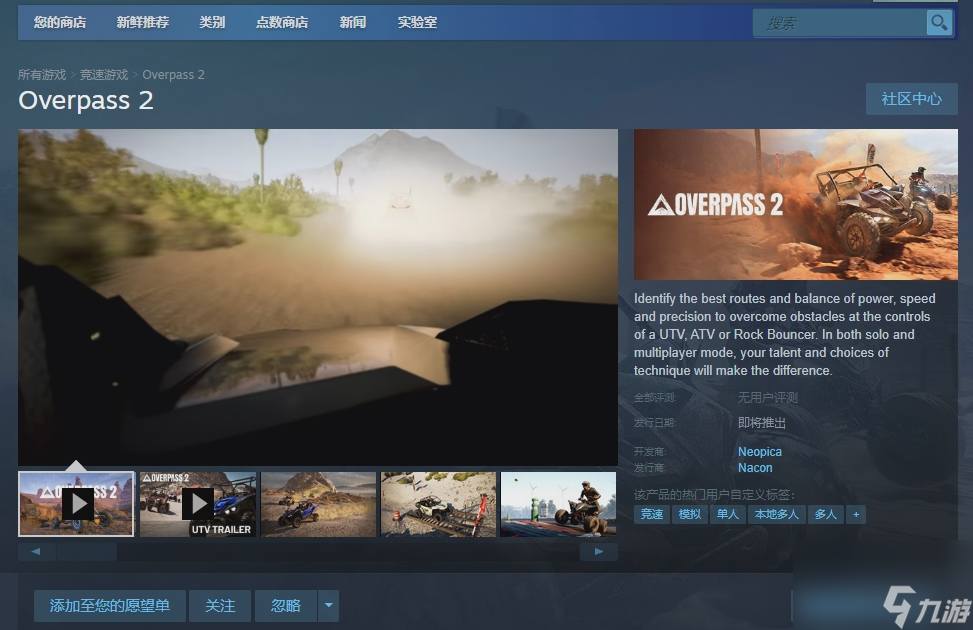Click the 忽略 button
Viewport: 973px width, 630px height.
click(286, 606)
